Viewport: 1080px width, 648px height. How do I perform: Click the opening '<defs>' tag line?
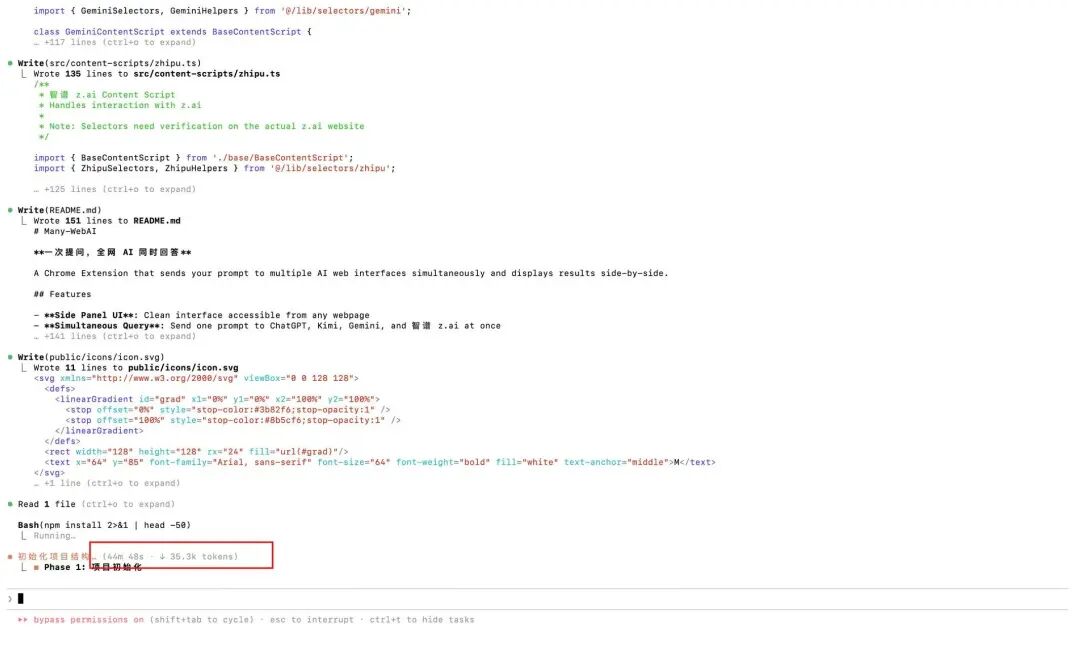(60, 389)
